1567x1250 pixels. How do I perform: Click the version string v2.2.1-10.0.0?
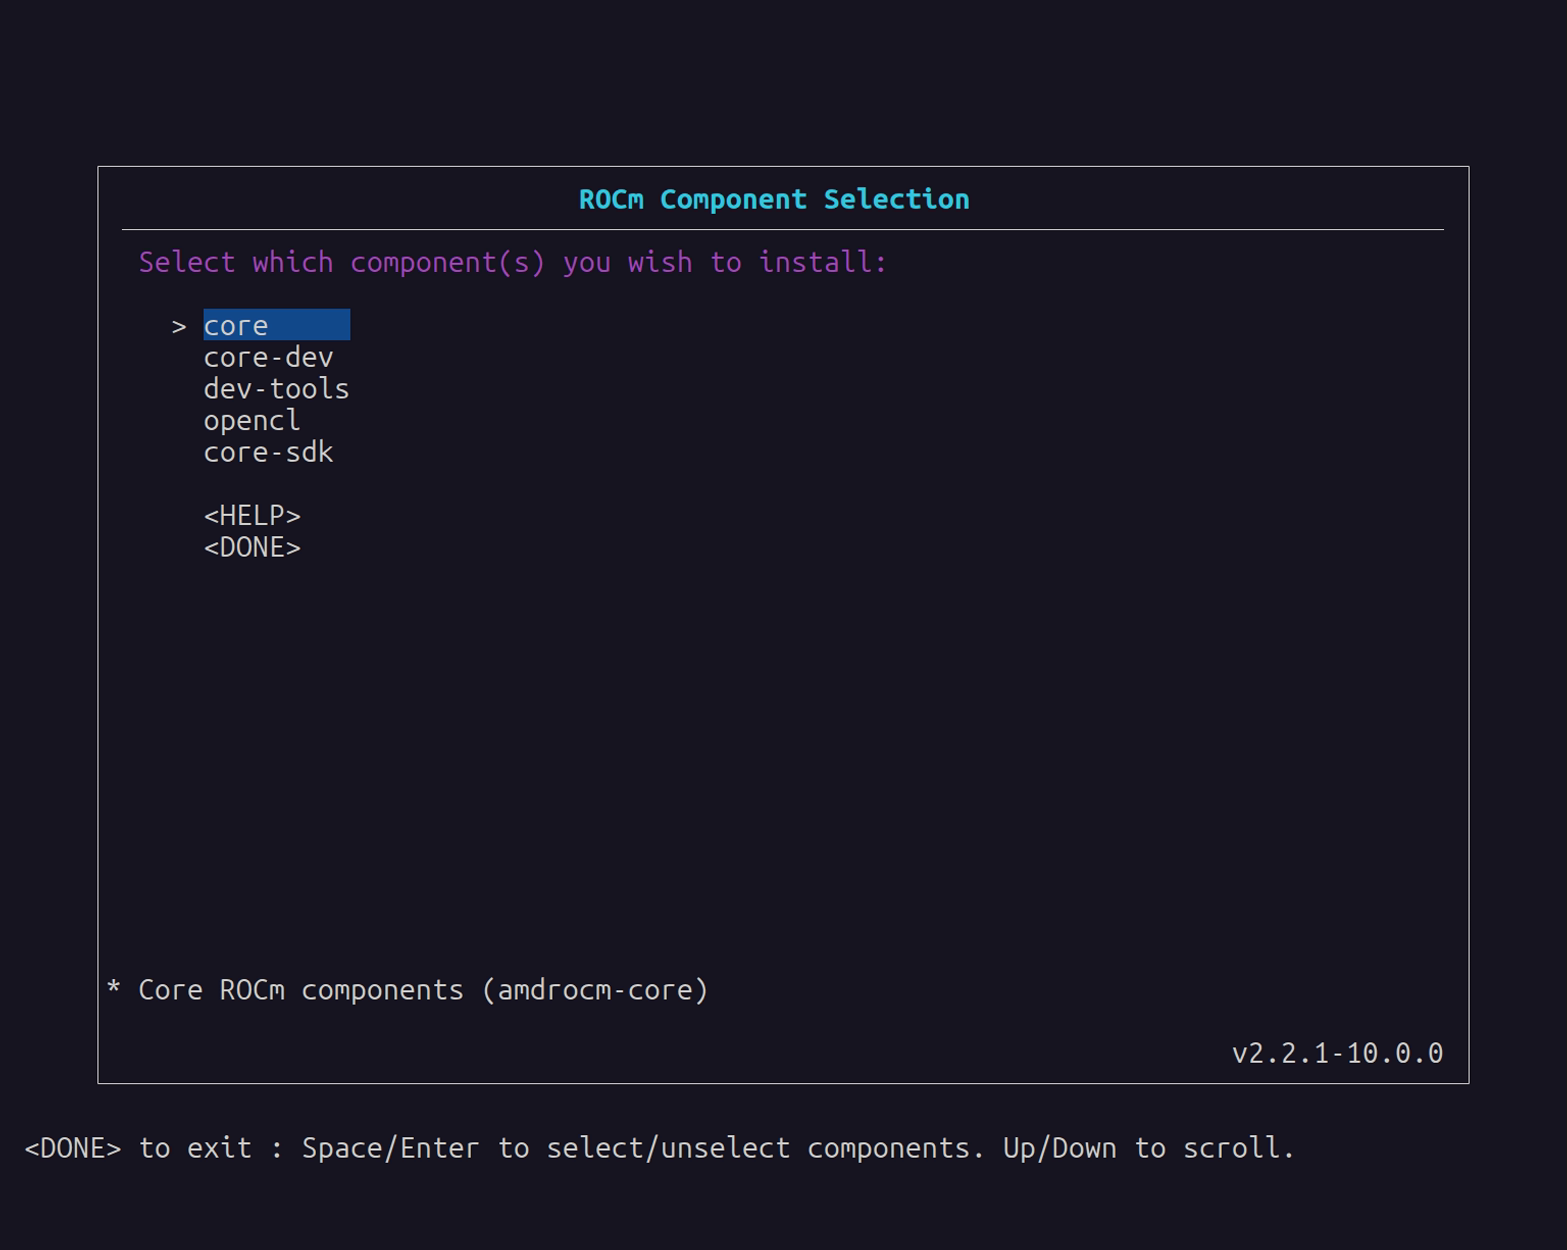pyautogui.click(x=1337, y=1053)
